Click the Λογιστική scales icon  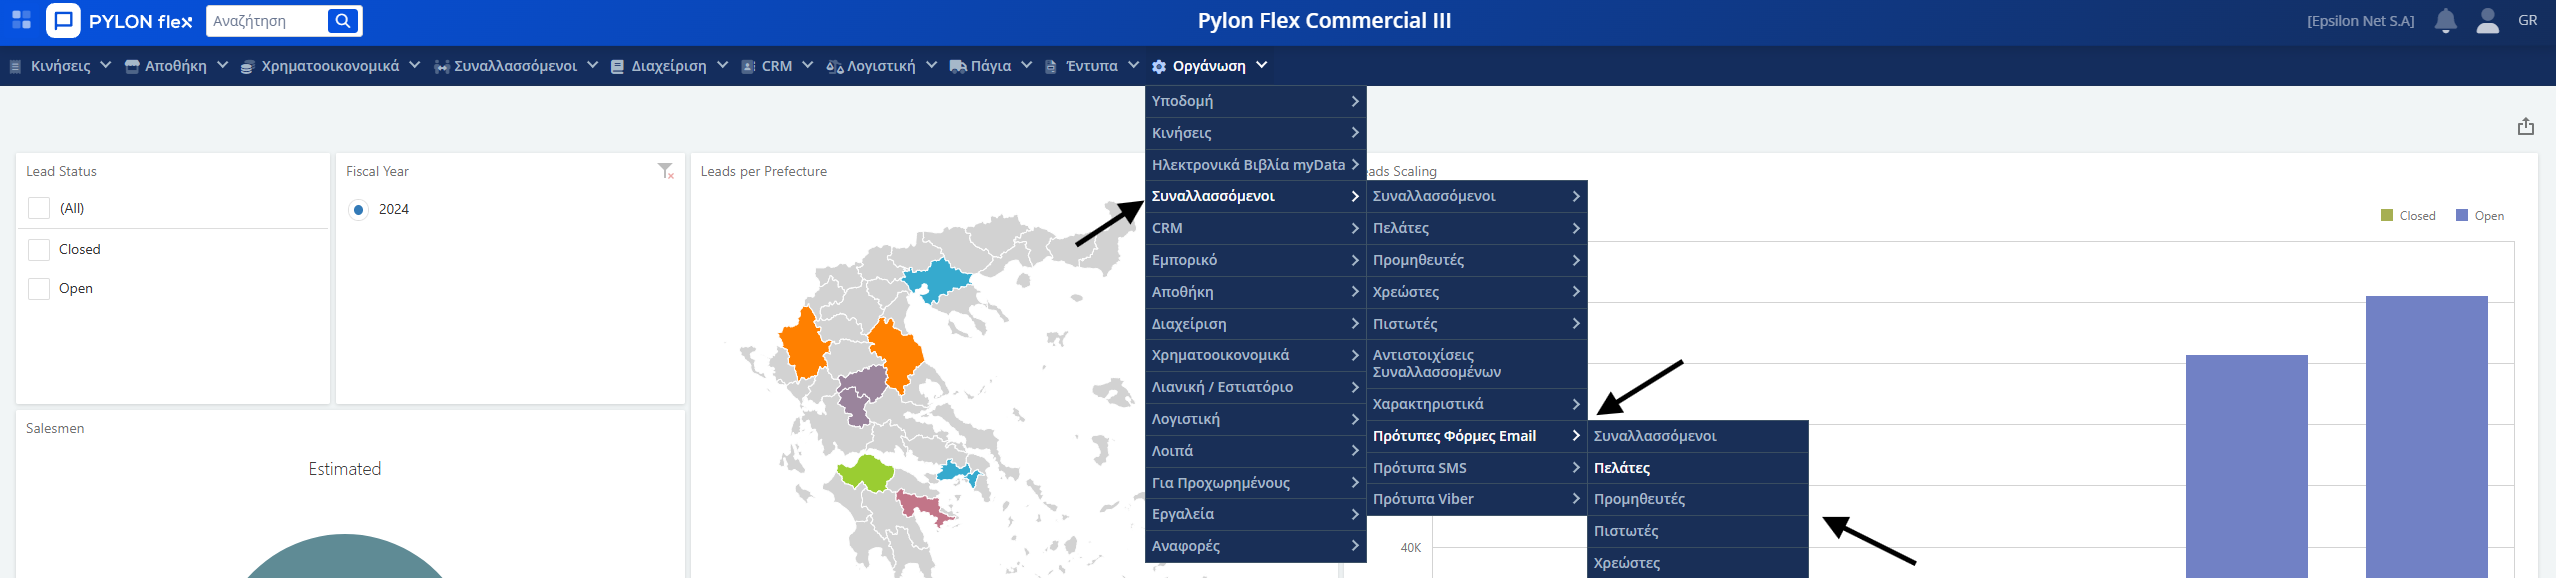(835, 67)
